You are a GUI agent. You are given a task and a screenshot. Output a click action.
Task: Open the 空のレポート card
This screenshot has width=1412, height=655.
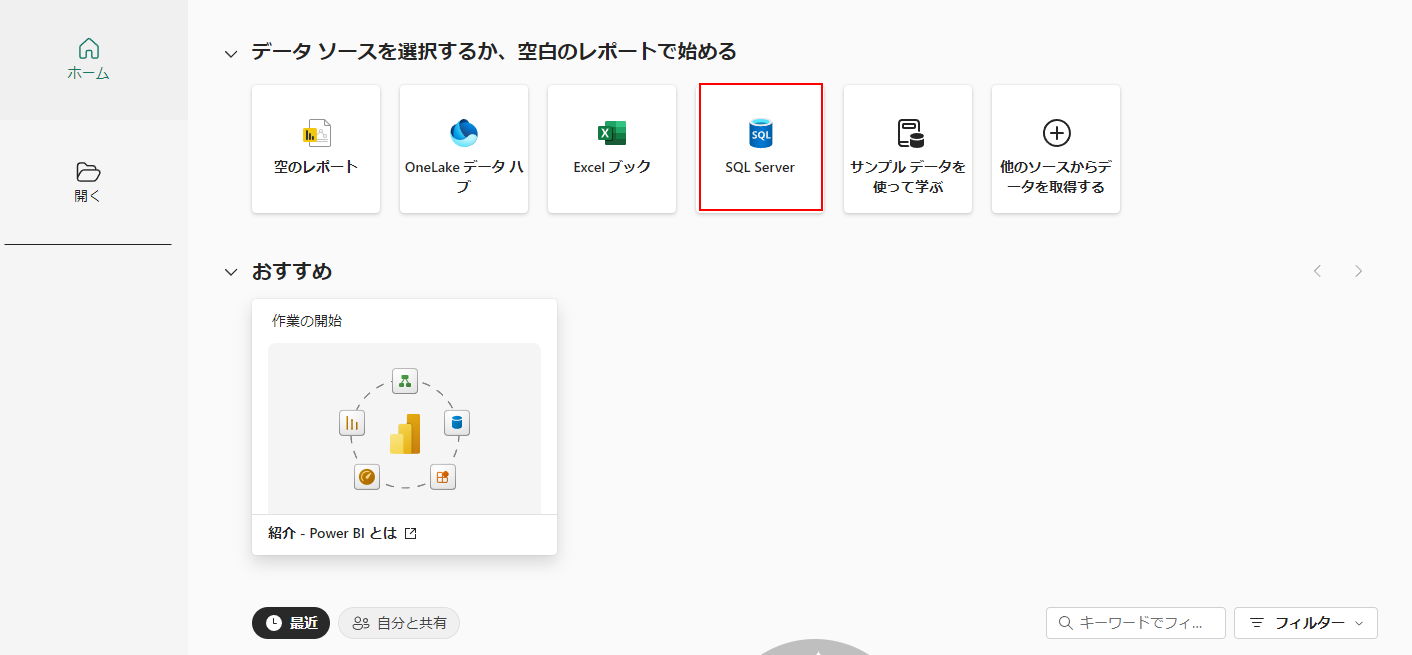(x=315, y=148)
